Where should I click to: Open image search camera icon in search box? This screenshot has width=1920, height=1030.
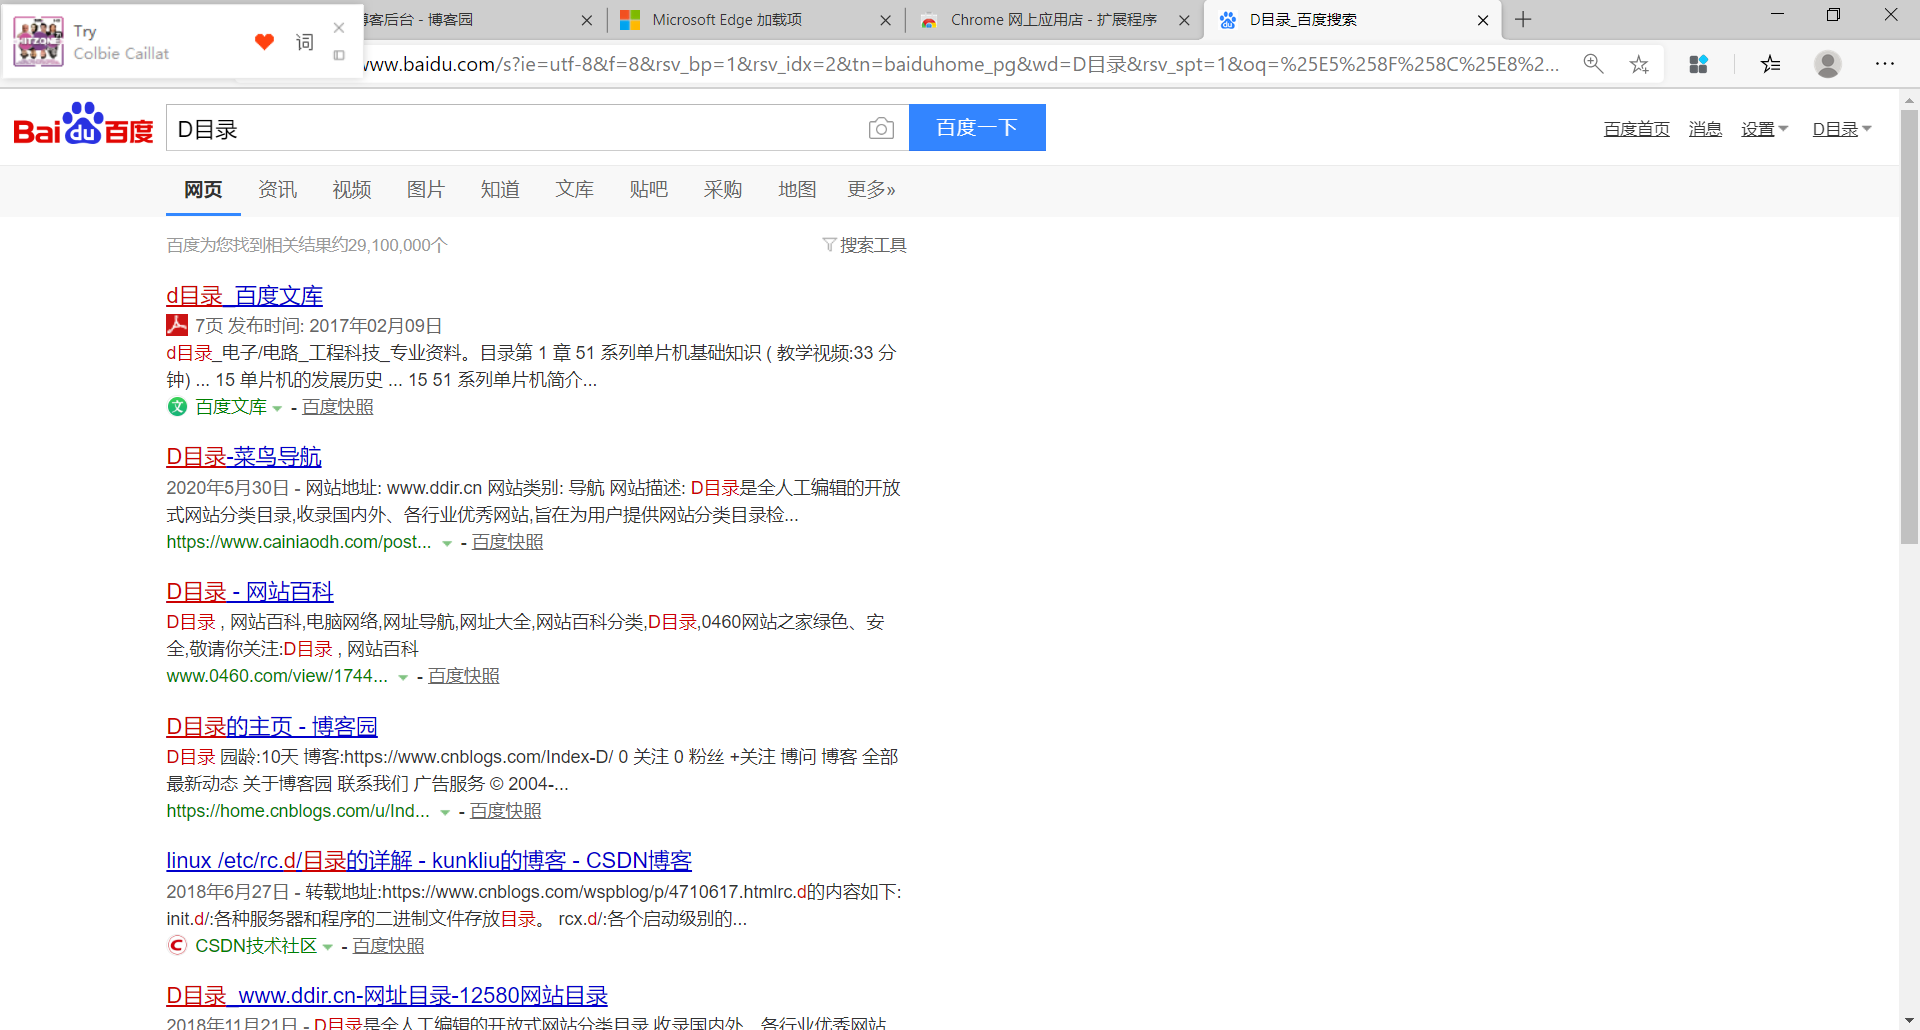pyautogui.click(x=881, y=128)
